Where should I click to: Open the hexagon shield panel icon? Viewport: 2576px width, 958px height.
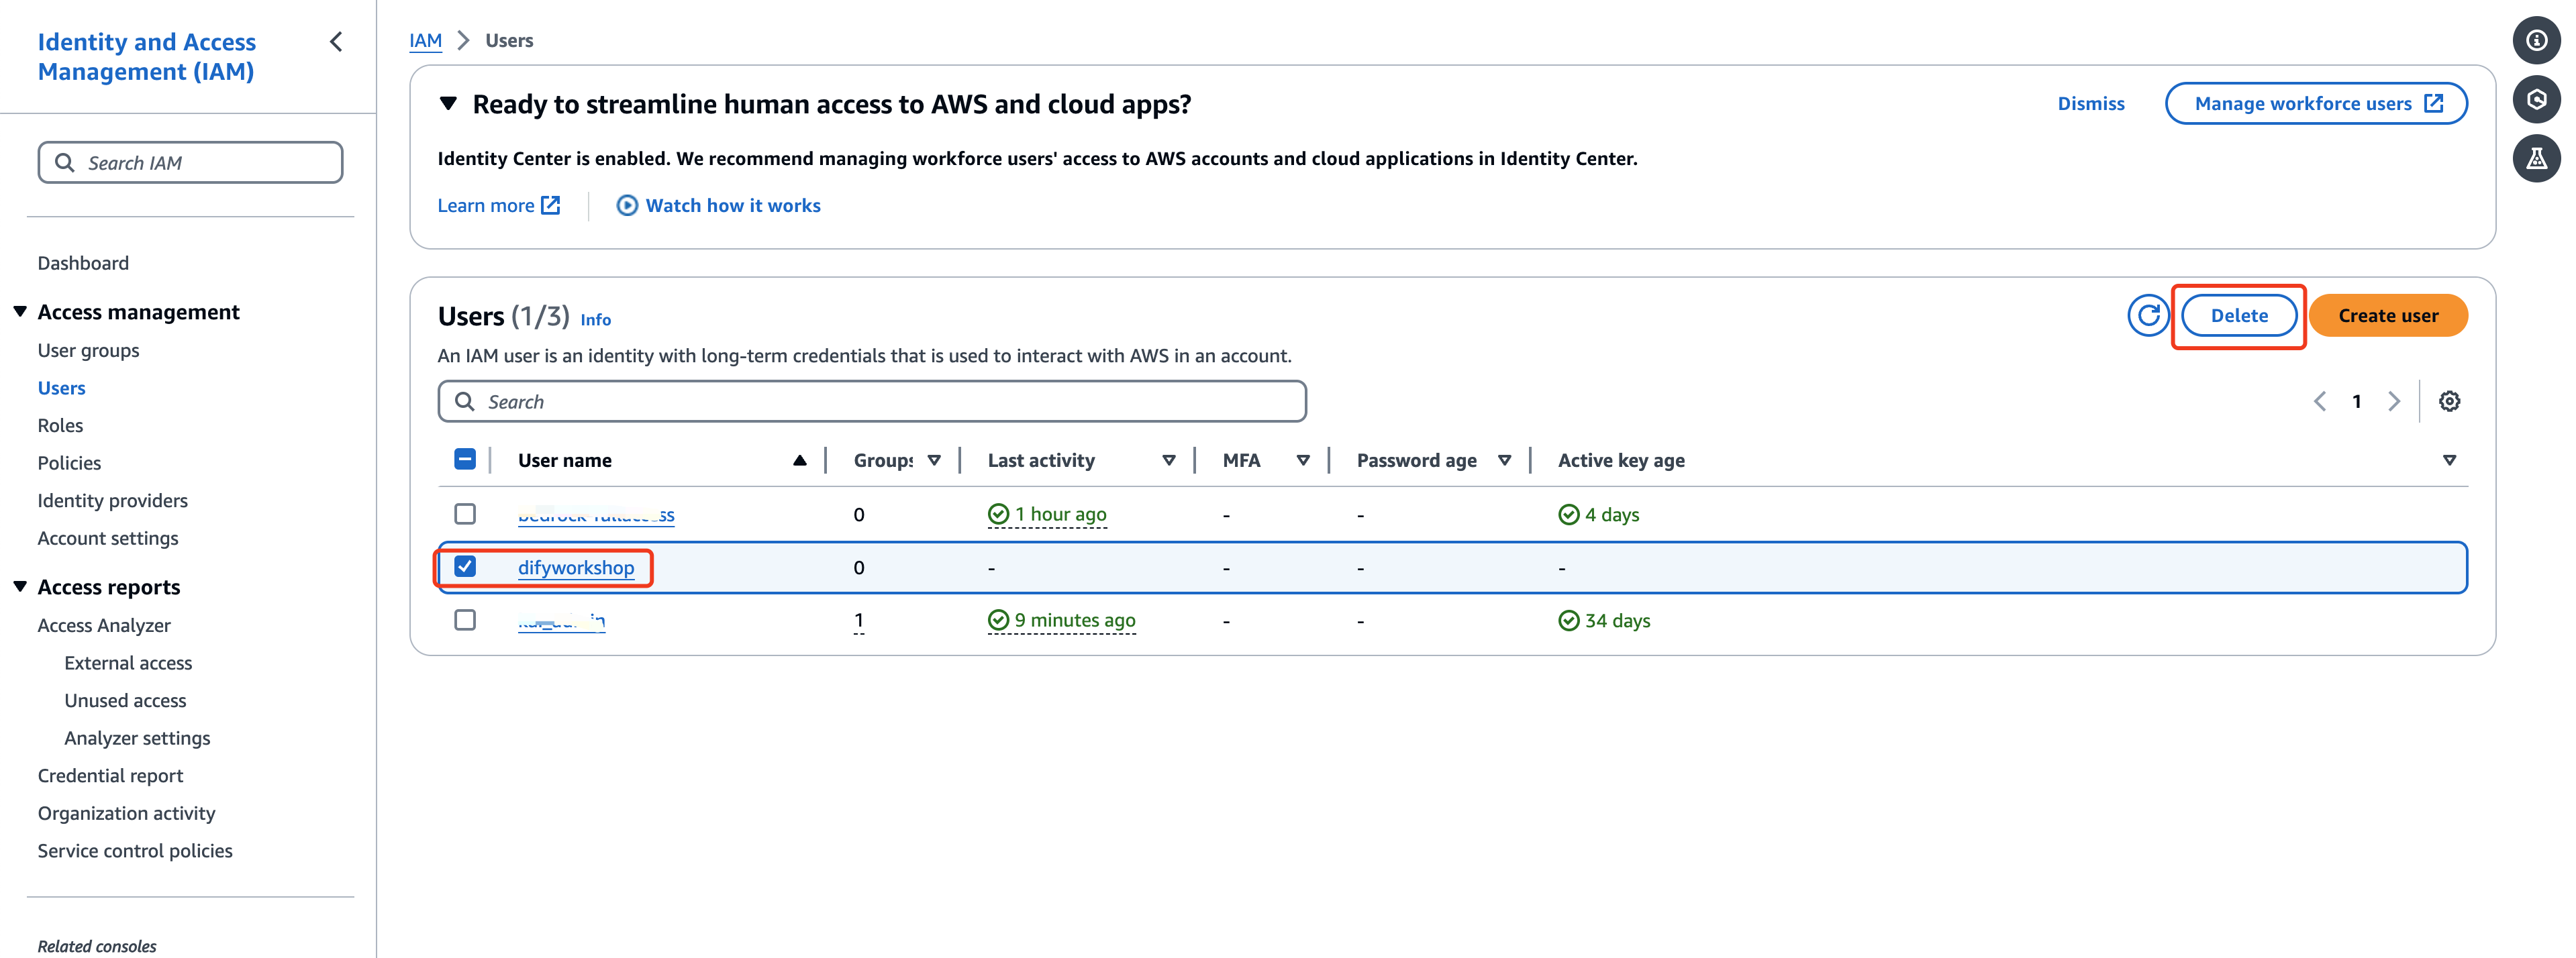click(x=2536, y=99)
